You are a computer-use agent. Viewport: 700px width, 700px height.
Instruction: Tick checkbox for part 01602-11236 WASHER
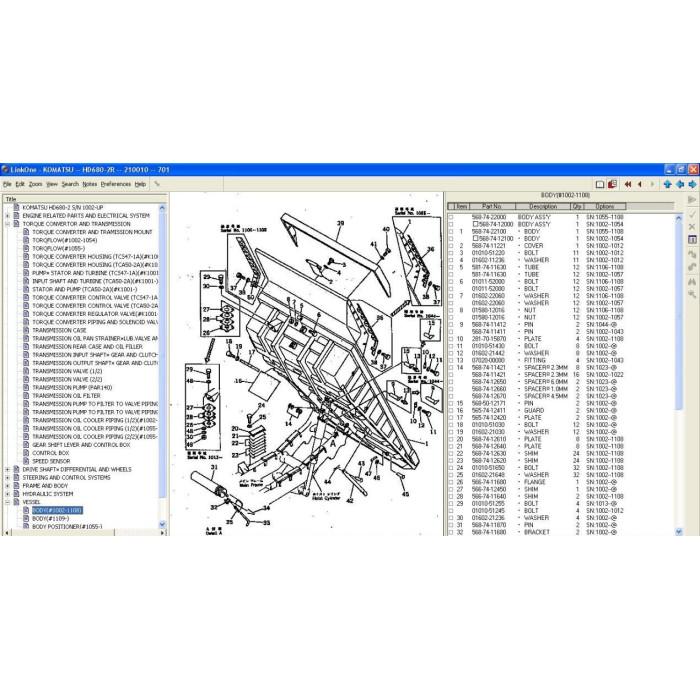(450, 260)
